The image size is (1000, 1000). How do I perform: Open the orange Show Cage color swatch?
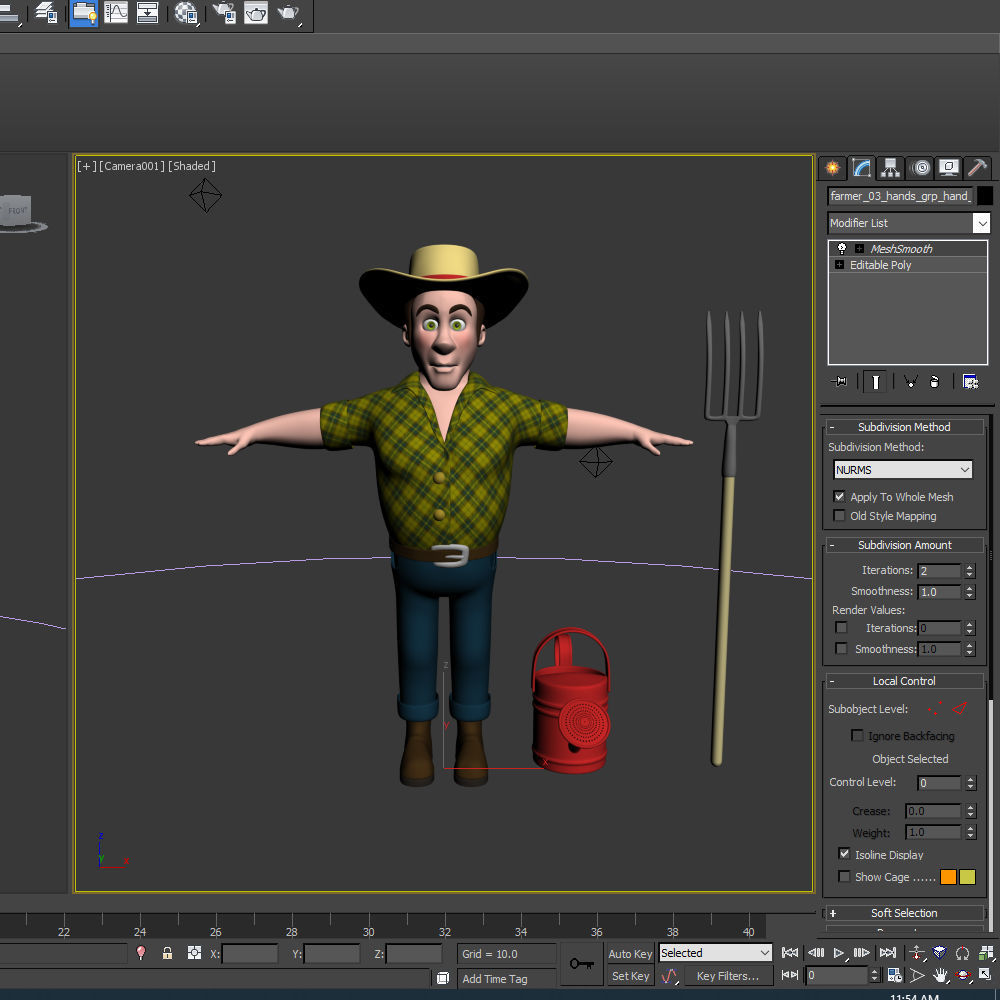[948, 877]
